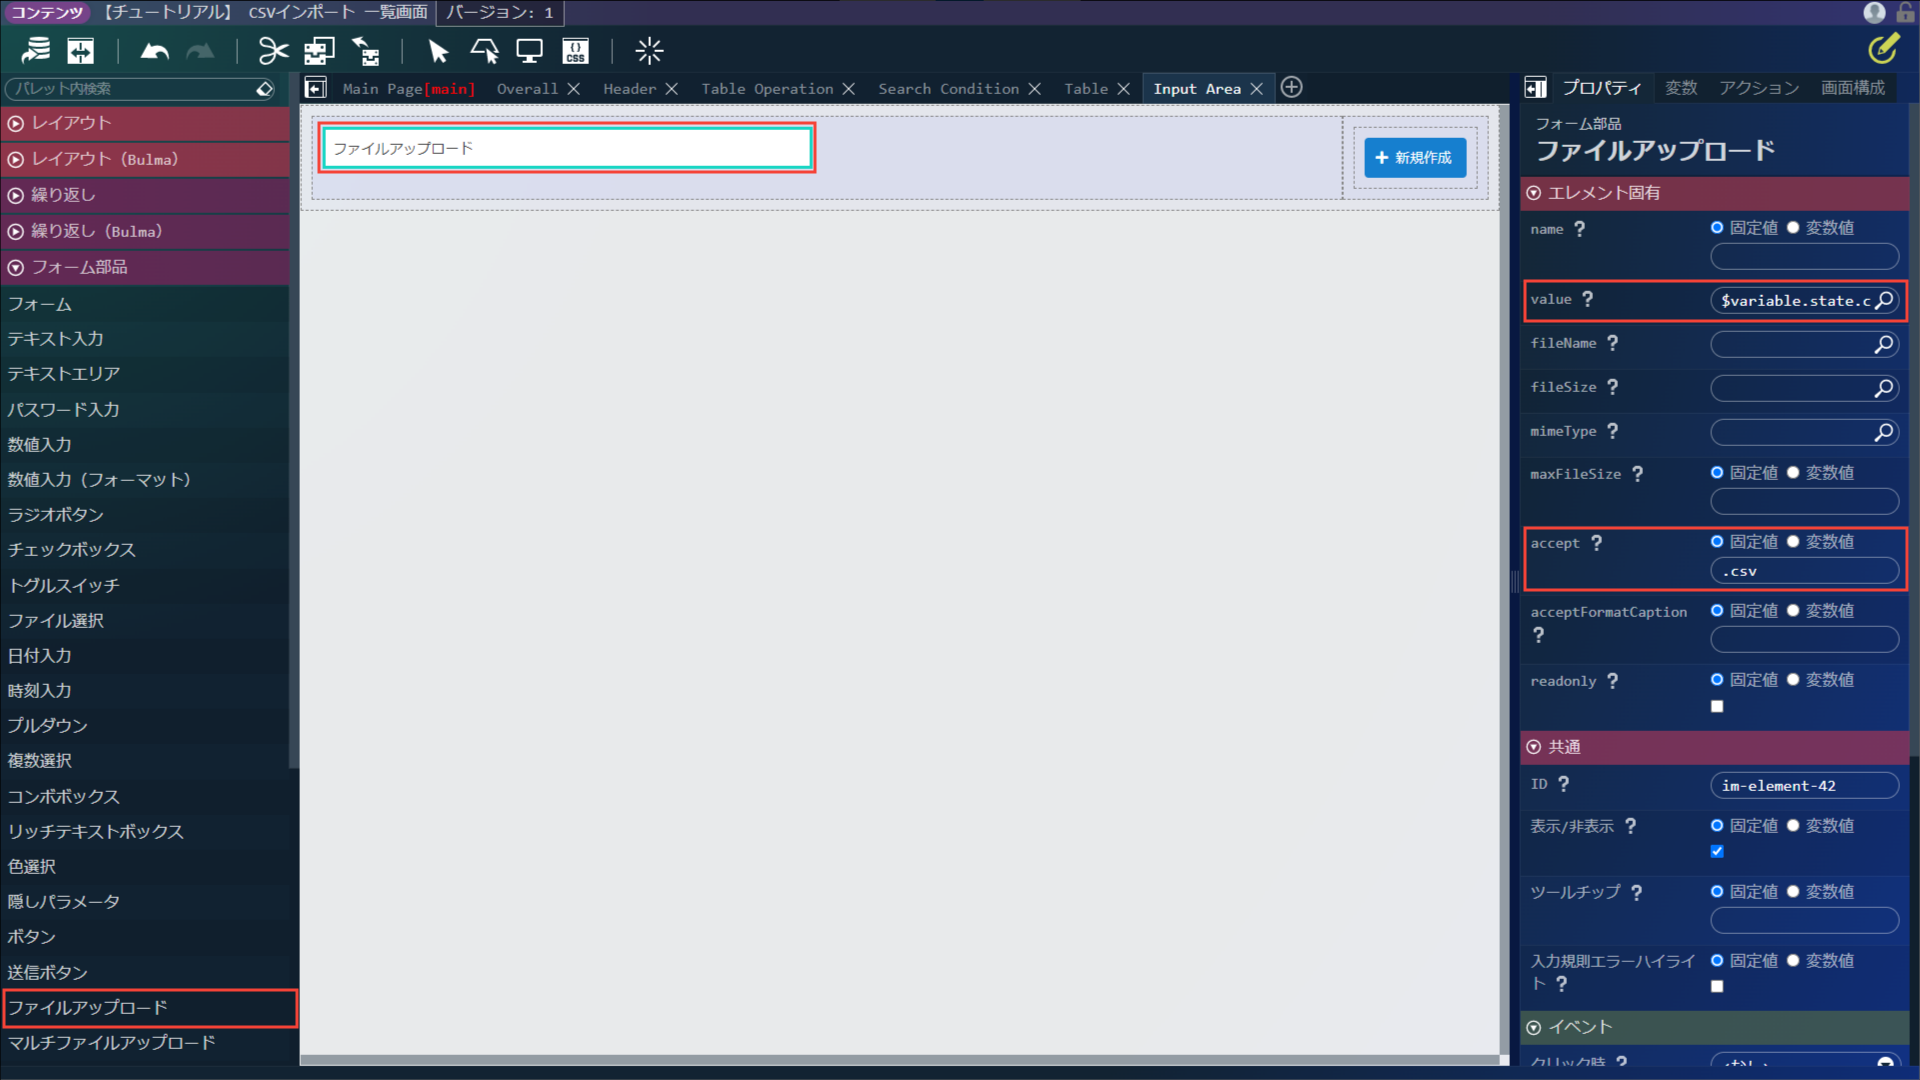Select 変数値 radio for accept

tap(1793, 542)
